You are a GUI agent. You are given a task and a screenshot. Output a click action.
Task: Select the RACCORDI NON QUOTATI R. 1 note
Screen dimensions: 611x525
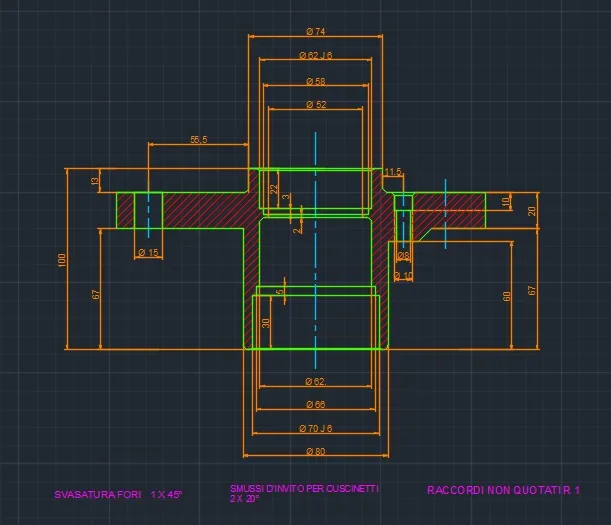click(x=503, y=490)
